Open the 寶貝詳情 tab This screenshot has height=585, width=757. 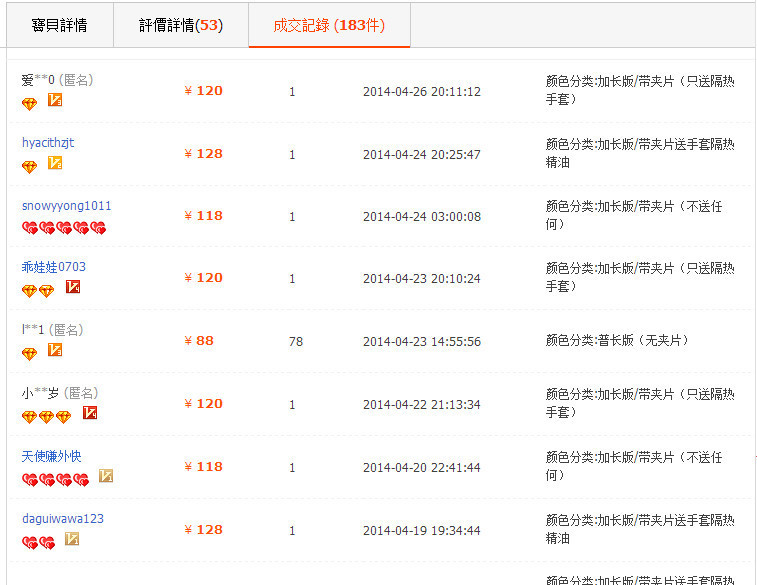60,25
